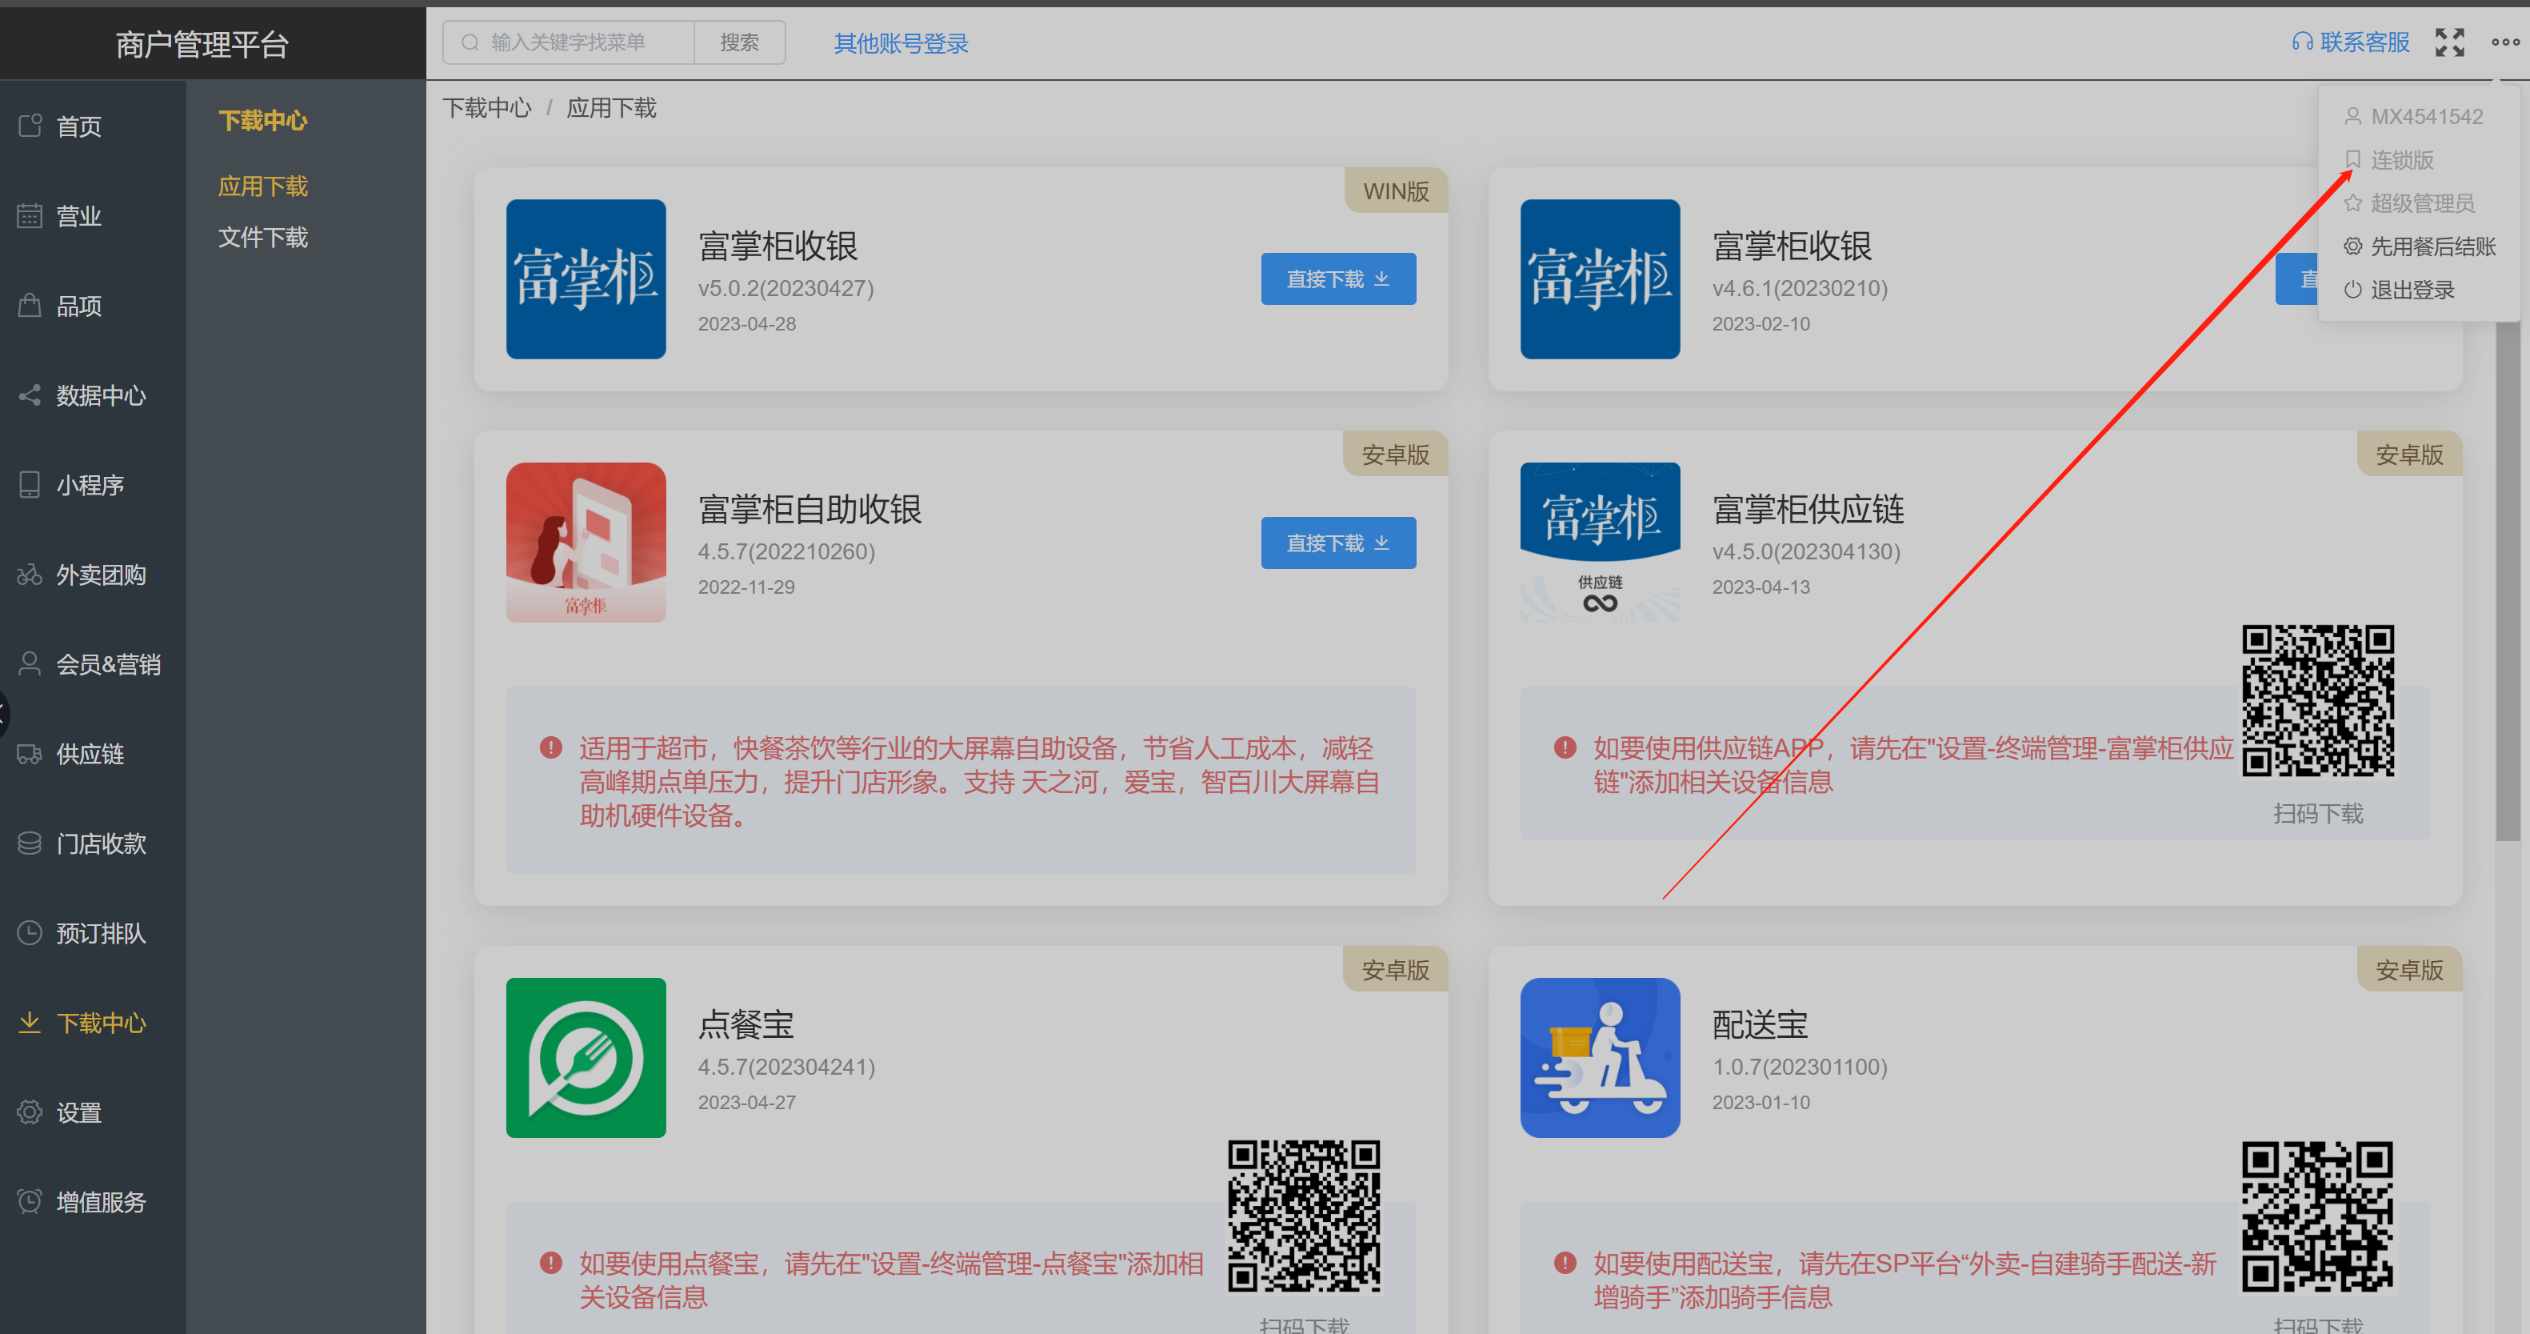Screen dimensions: 2530x1334
Task: Click the warning icon in 配送宝 notice
Action: pyautogui.click(x=1565, y=1263)
